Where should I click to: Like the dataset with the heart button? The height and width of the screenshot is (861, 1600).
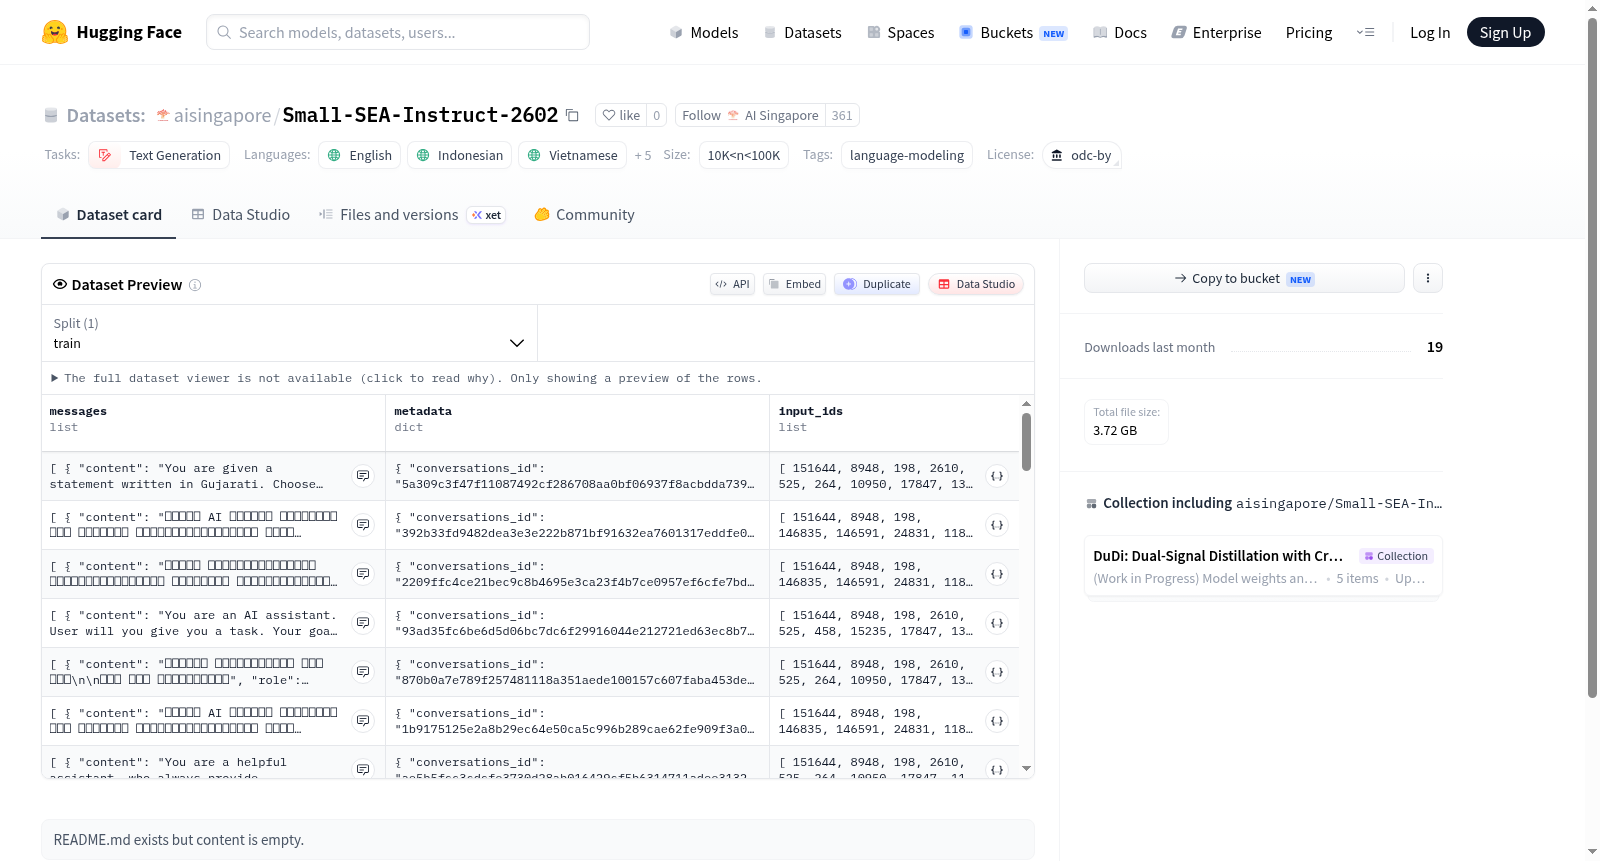(x=621, y=115)
